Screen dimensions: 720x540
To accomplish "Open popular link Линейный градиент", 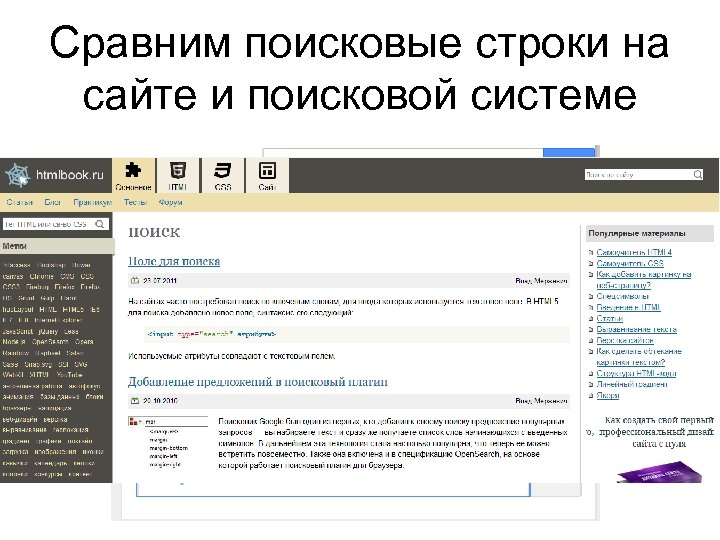I will coord(632,384).
